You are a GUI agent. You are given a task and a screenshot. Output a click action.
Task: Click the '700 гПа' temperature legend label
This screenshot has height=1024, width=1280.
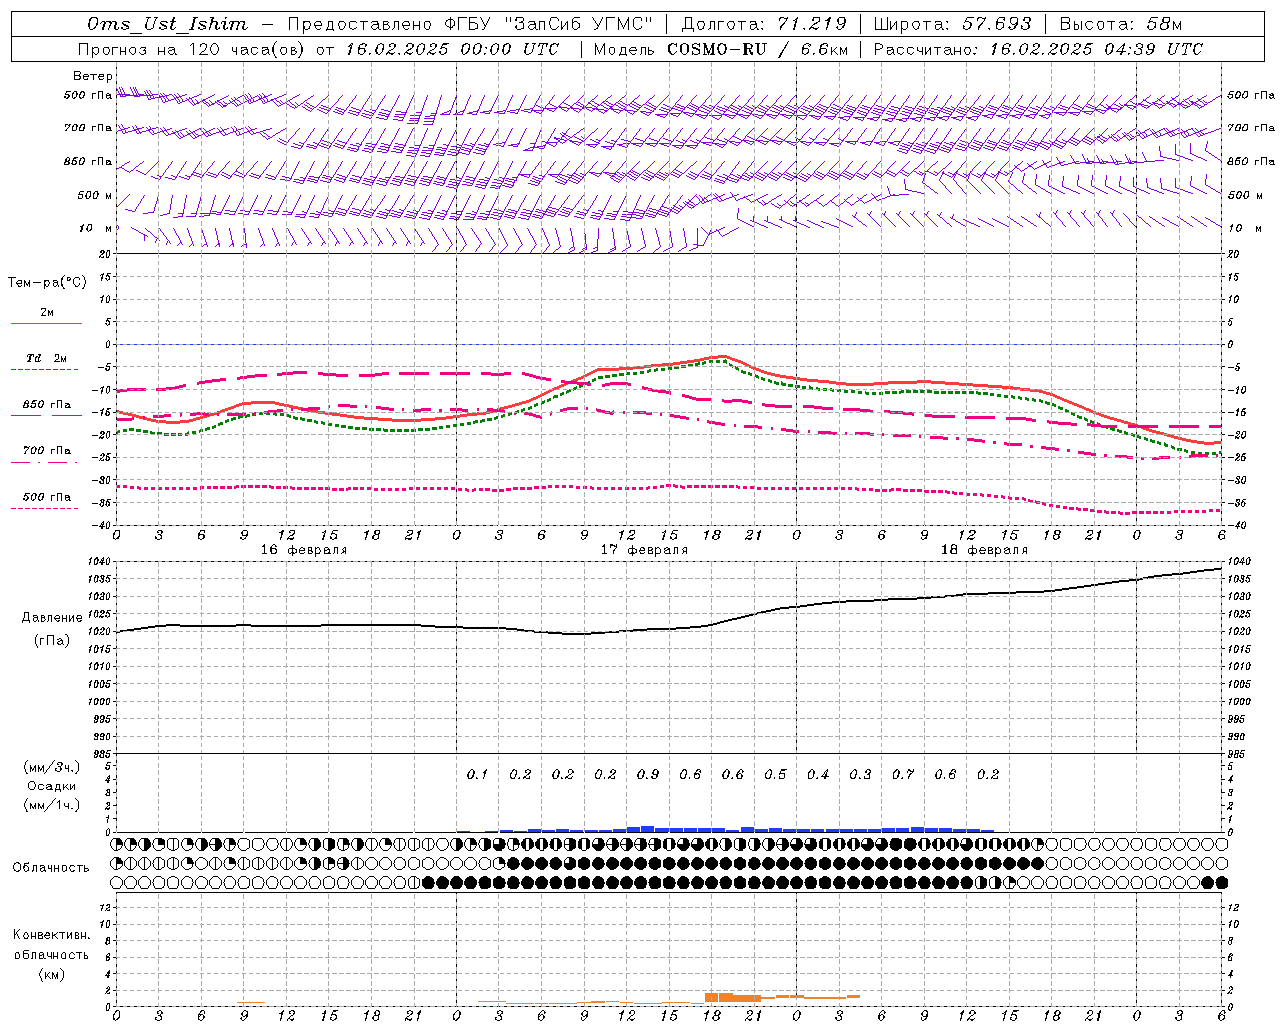pyautogui.click(x=47, y=450)
